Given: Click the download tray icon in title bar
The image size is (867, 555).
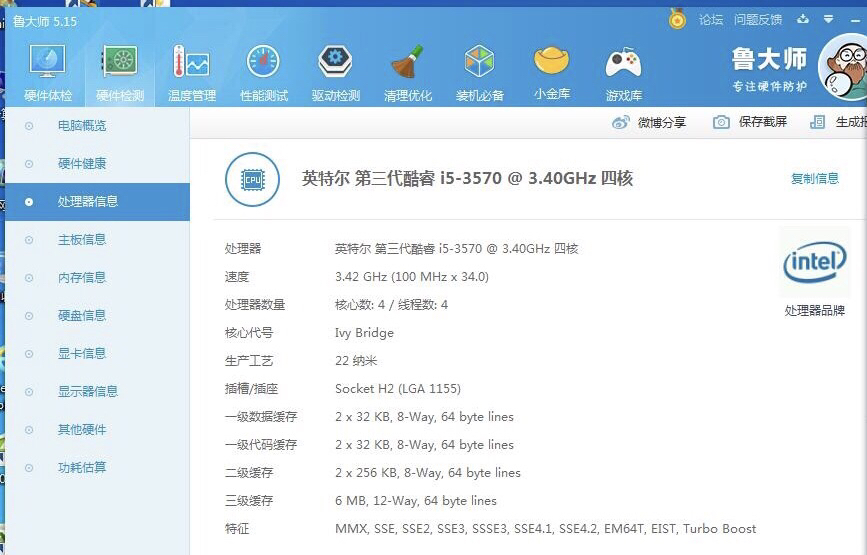Looking at the screenshot, I should tap(803, 19).
